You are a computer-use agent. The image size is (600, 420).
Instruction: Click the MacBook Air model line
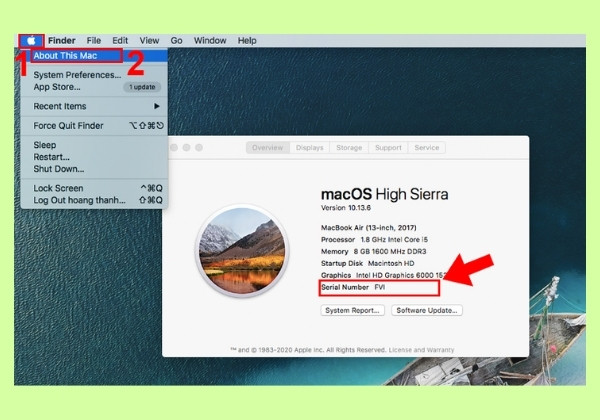(368, 228)
